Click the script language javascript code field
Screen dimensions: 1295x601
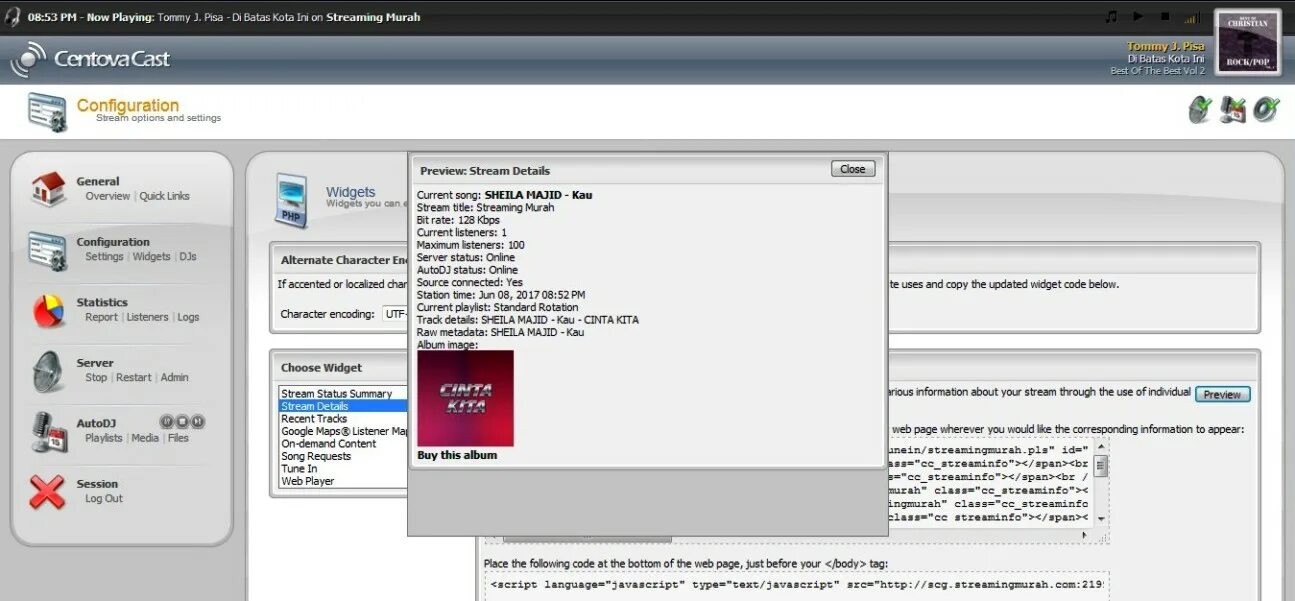coord(797,584)
